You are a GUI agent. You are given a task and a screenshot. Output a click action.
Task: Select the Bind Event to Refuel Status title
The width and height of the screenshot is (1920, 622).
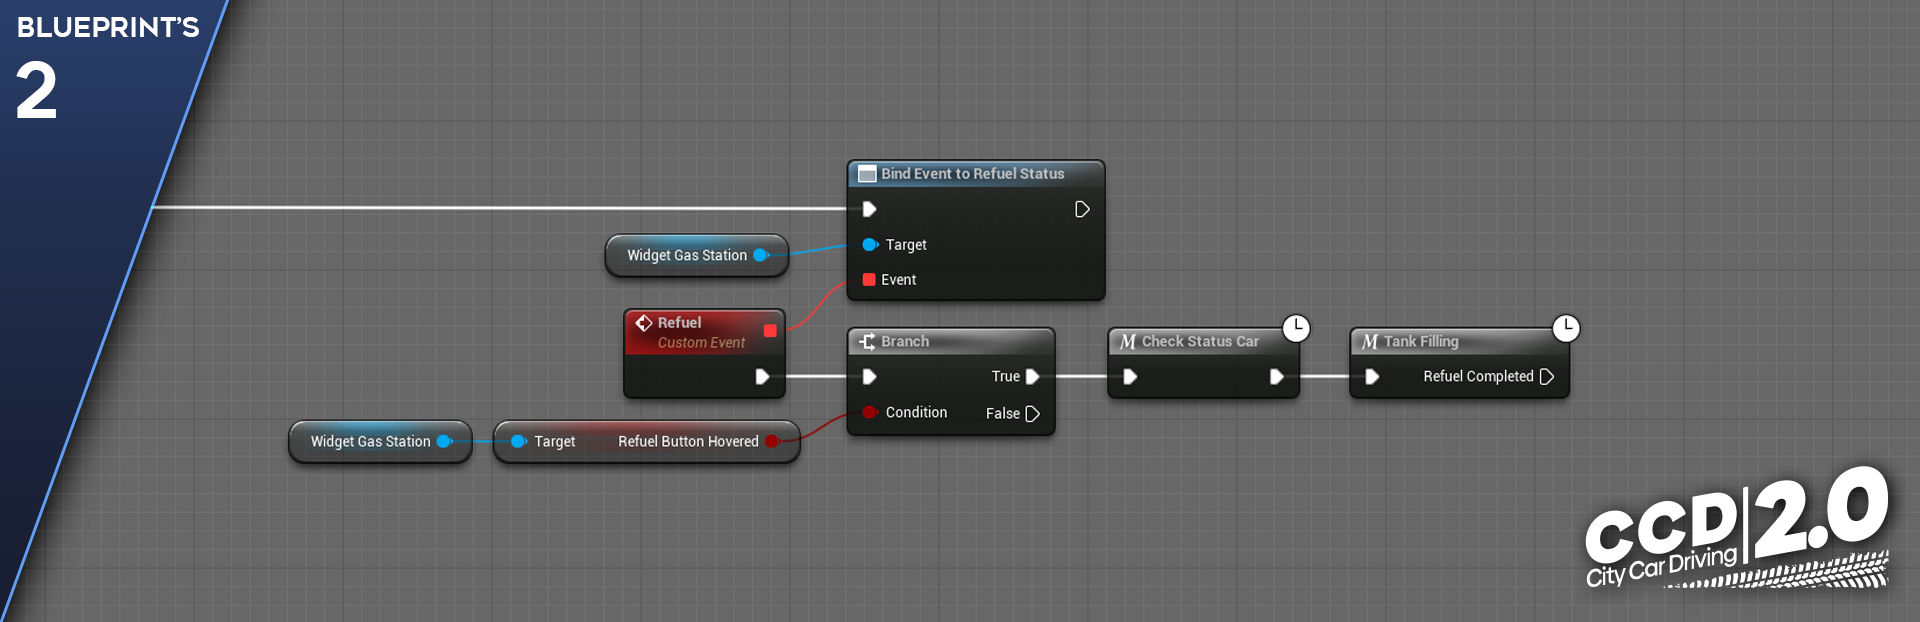click(972, 174)
